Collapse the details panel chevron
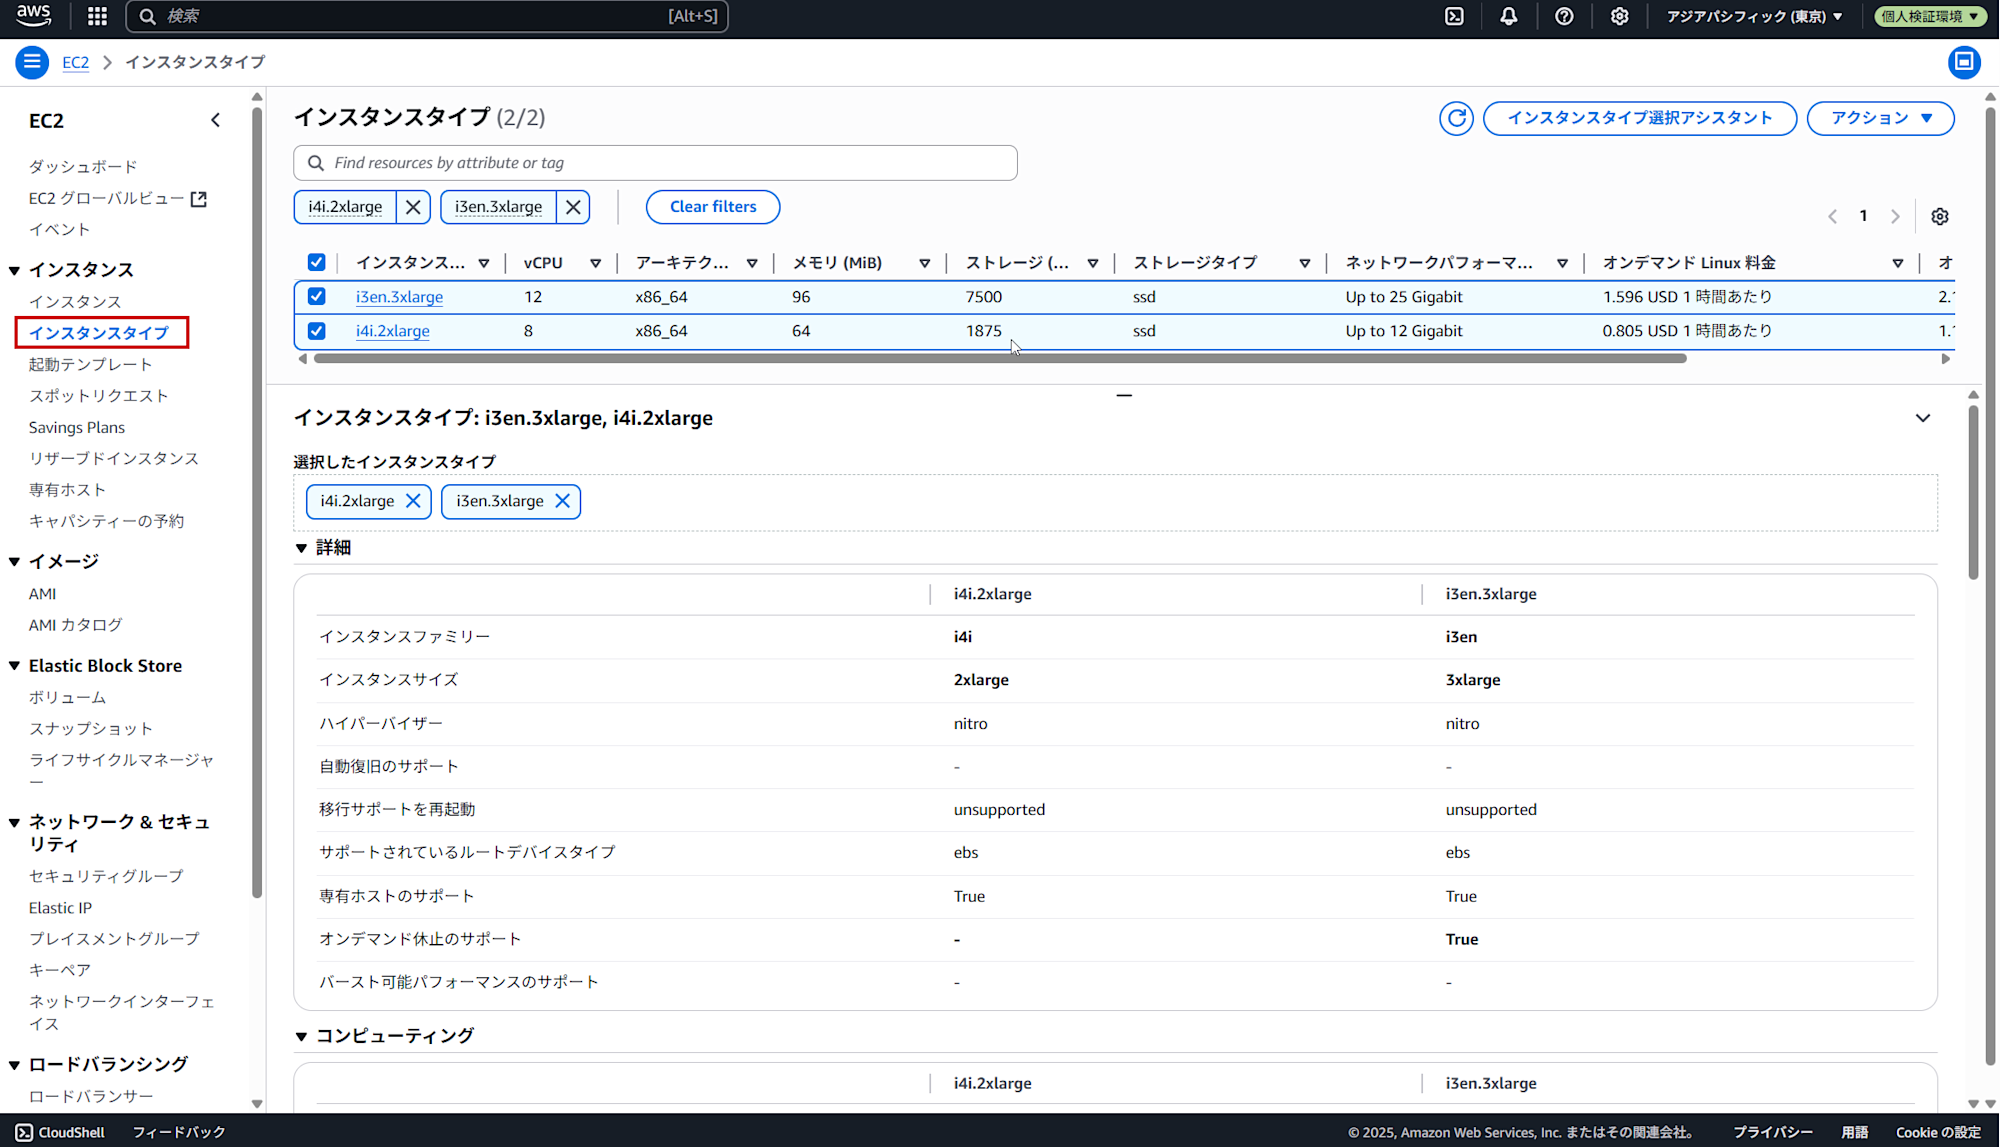The width and height of the screenshot is (2000, 1147). (1922, 418)
